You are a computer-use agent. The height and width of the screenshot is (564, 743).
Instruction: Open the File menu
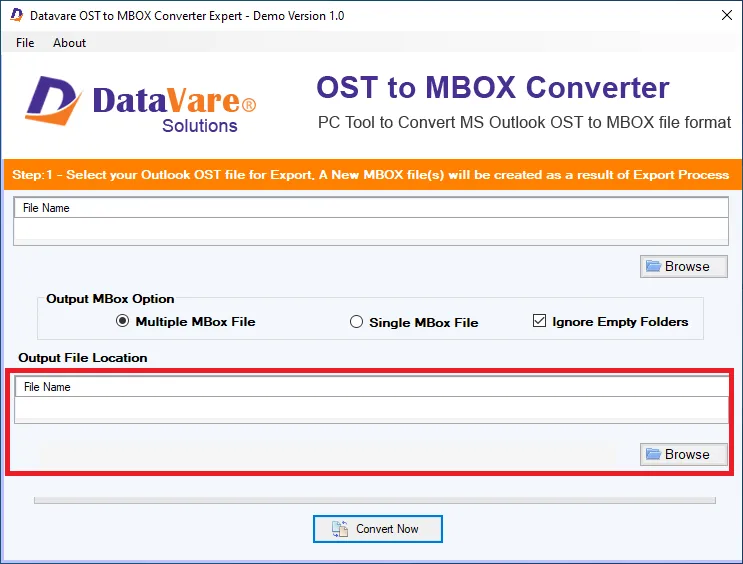click(25, 43)
